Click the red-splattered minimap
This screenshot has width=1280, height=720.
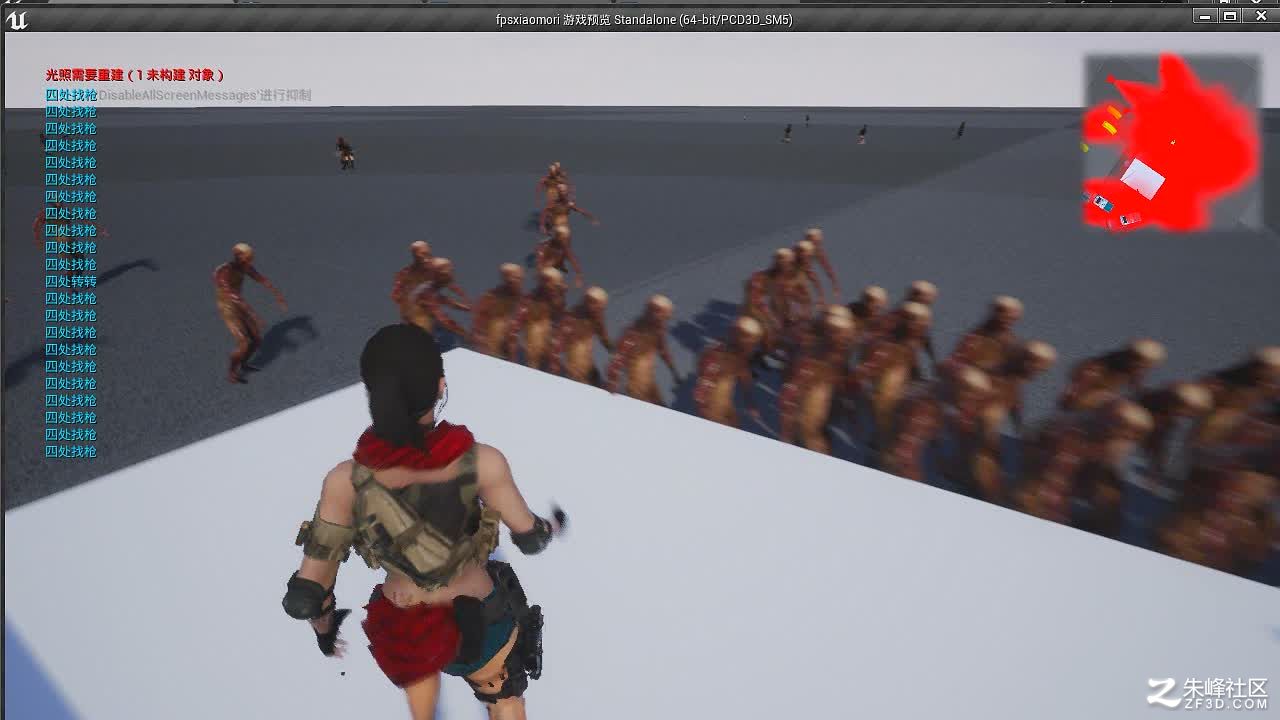pyautogui.click(x=1171, y=144)
